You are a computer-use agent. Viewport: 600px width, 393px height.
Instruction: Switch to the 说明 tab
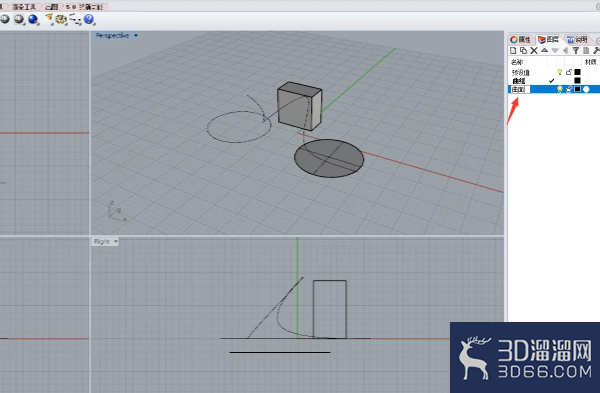click(x=578, y=39)
